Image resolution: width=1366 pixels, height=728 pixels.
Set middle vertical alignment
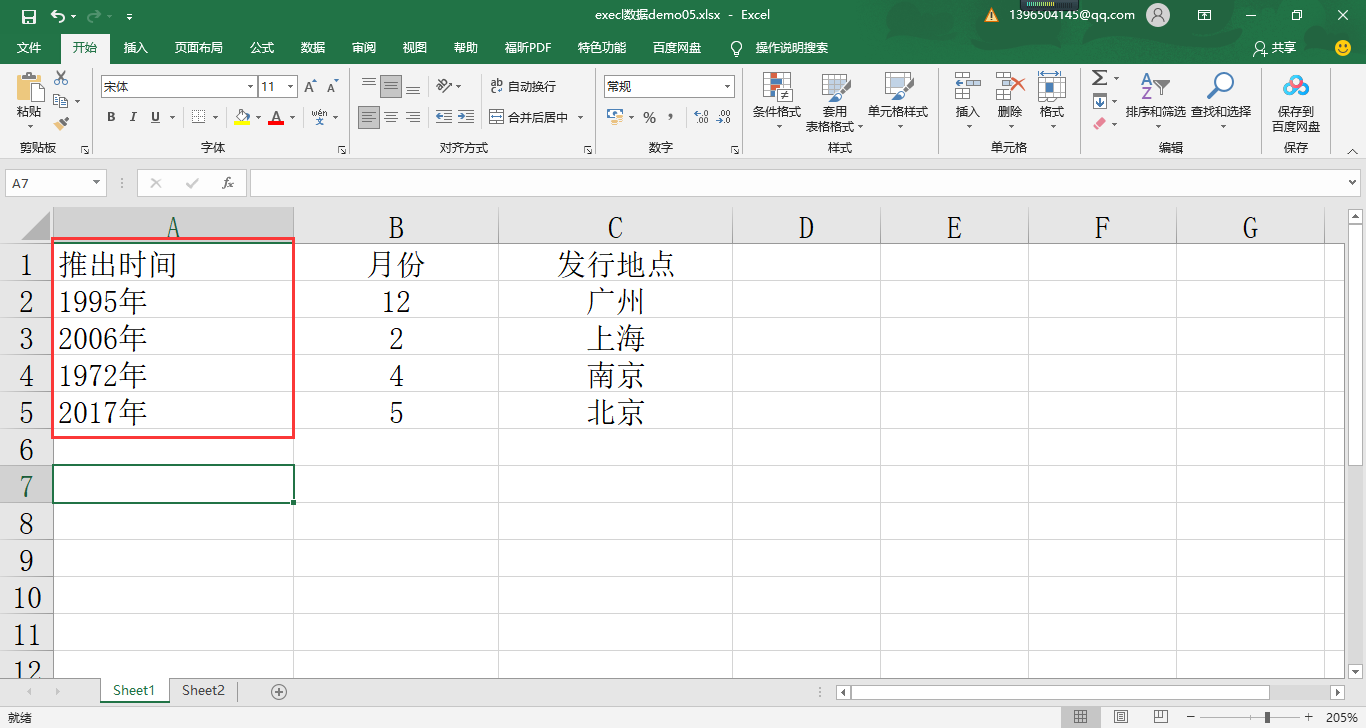[x=391, y=86]
